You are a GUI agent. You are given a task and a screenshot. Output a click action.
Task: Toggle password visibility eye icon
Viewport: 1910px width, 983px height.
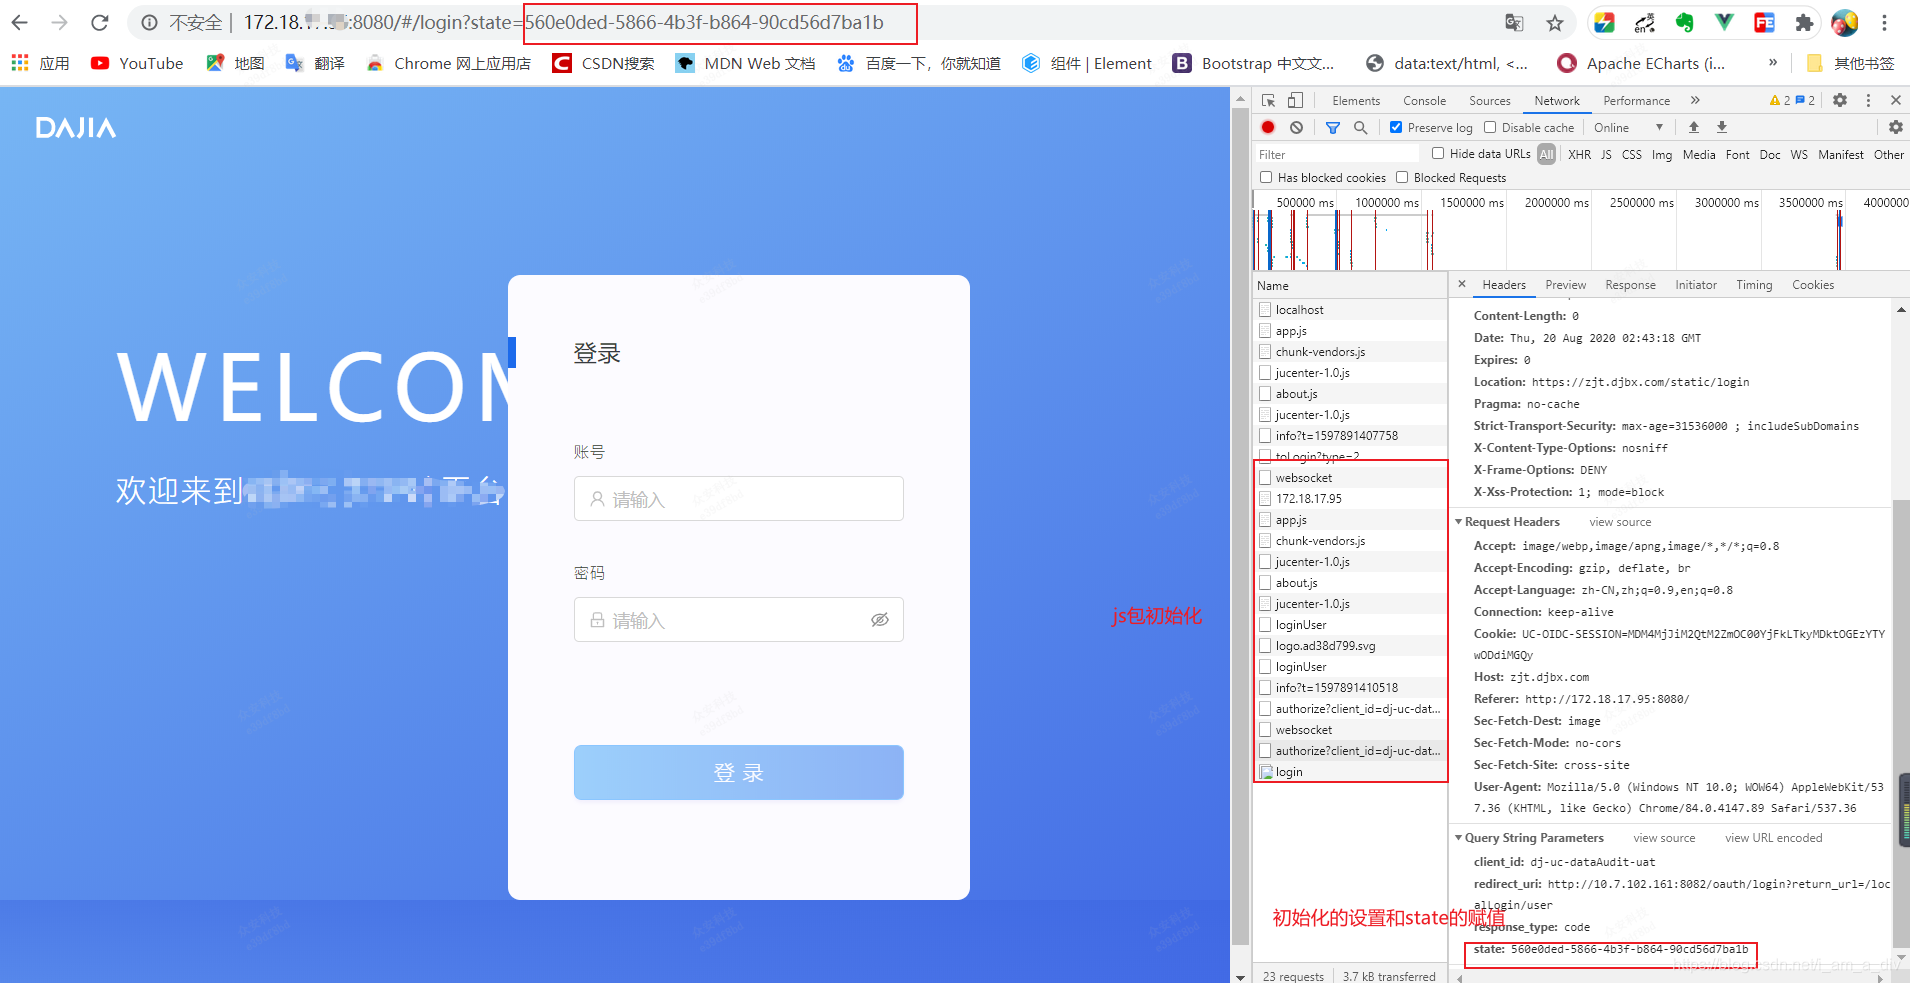pyautogui.click(x=879, y=619)
